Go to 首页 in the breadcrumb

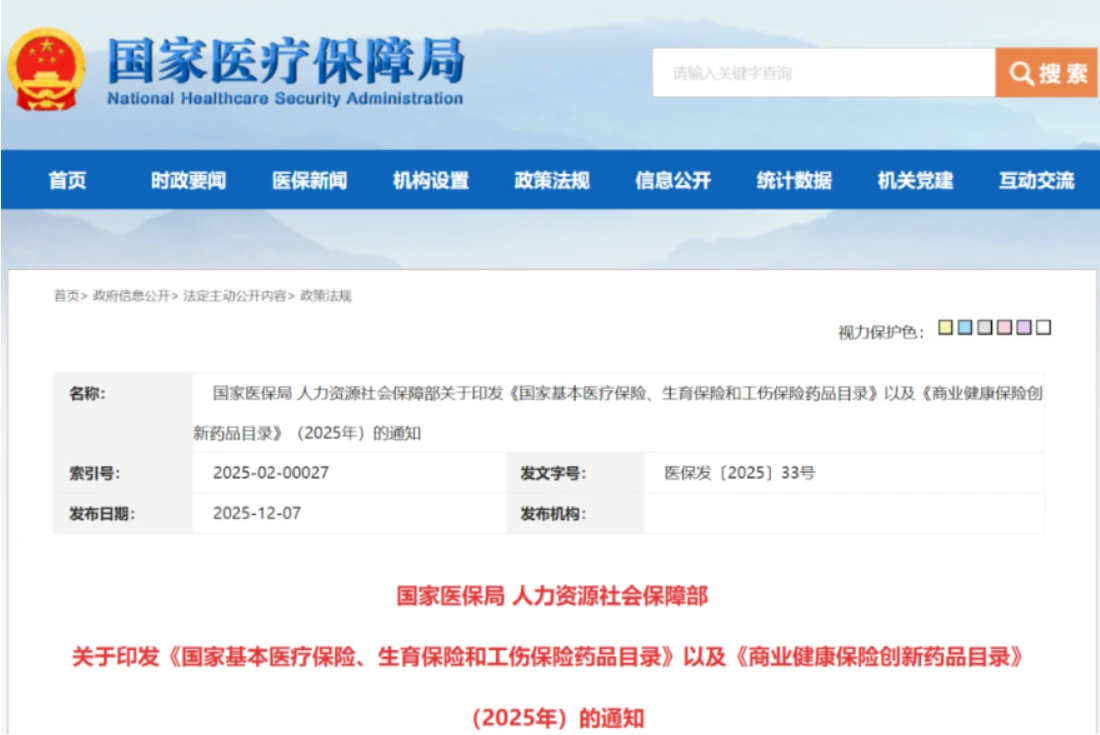pyautogui.click(x=67, y=296)
